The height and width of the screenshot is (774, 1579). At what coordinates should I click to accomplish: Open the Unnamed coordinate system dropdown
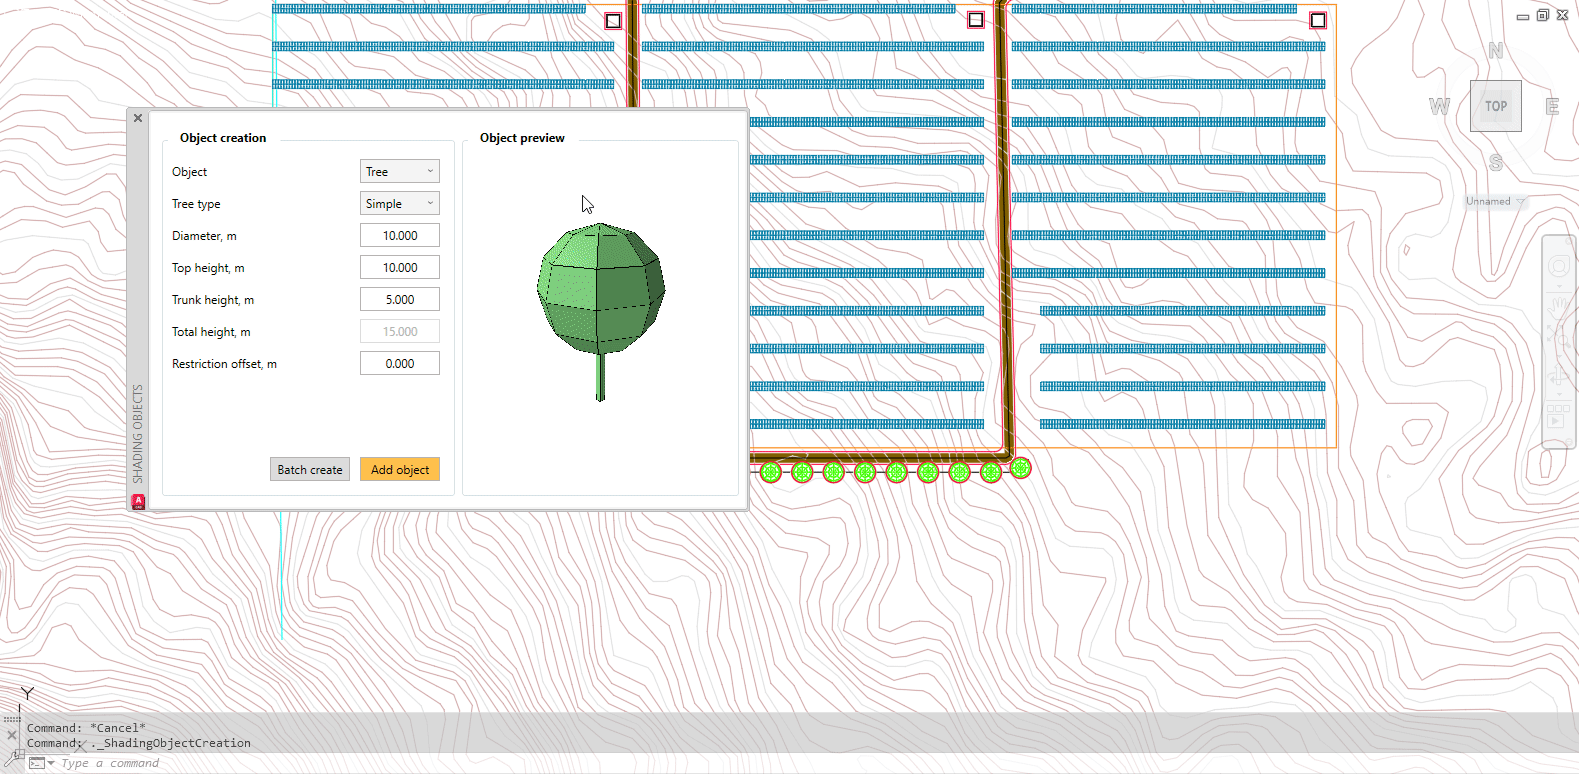(1495, 202)
